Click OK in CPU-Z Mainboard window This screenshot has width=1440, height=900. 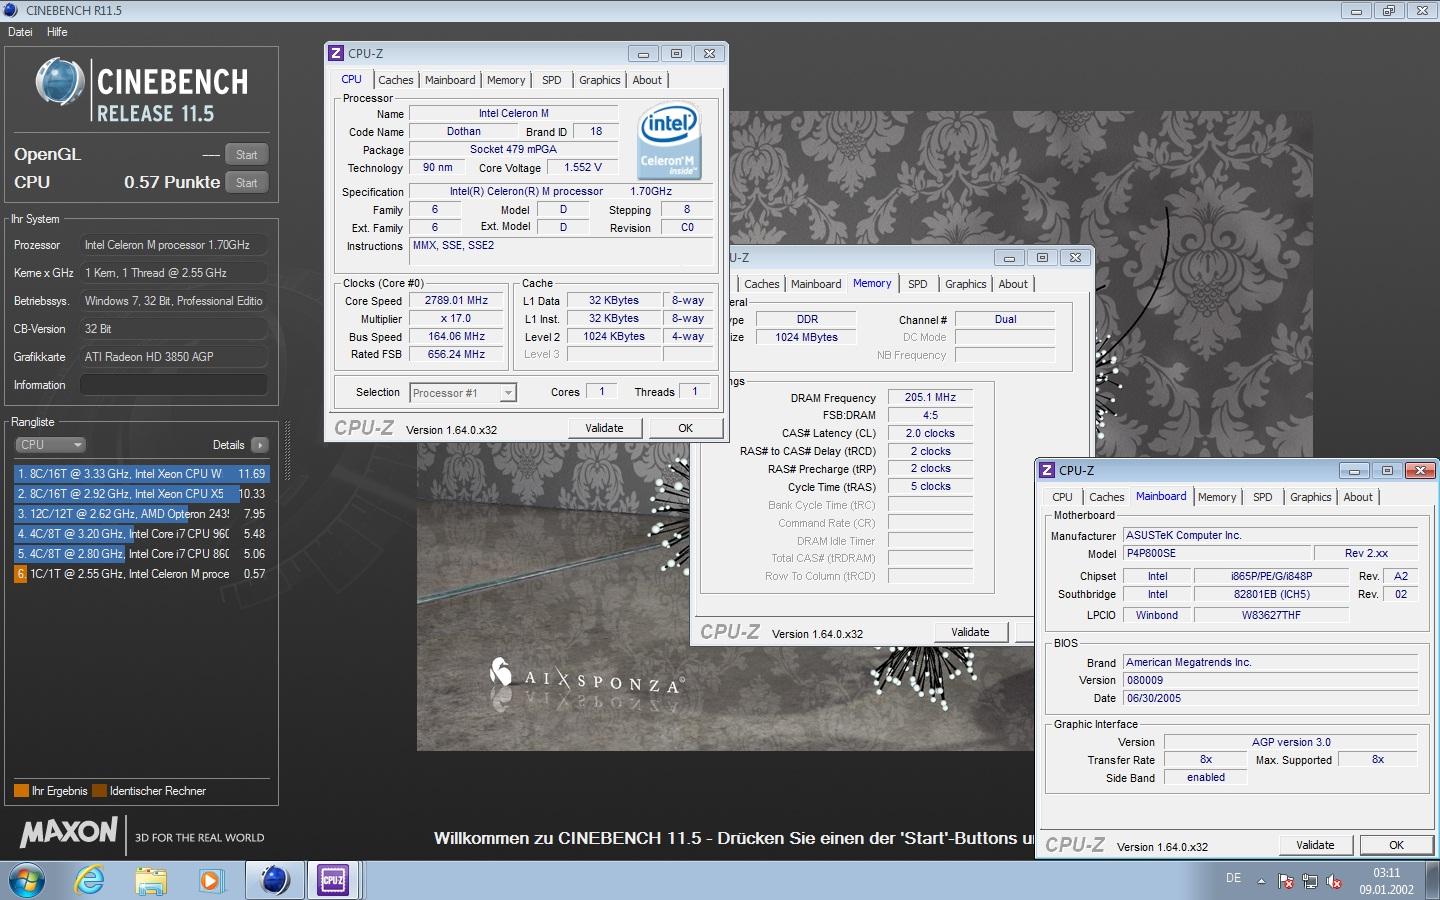(1396, 845)
